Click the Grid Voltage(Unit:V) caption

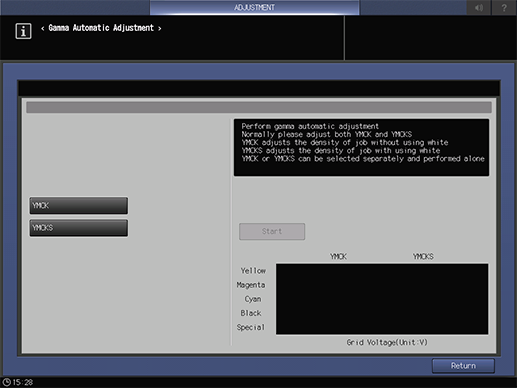coord(387,342)
